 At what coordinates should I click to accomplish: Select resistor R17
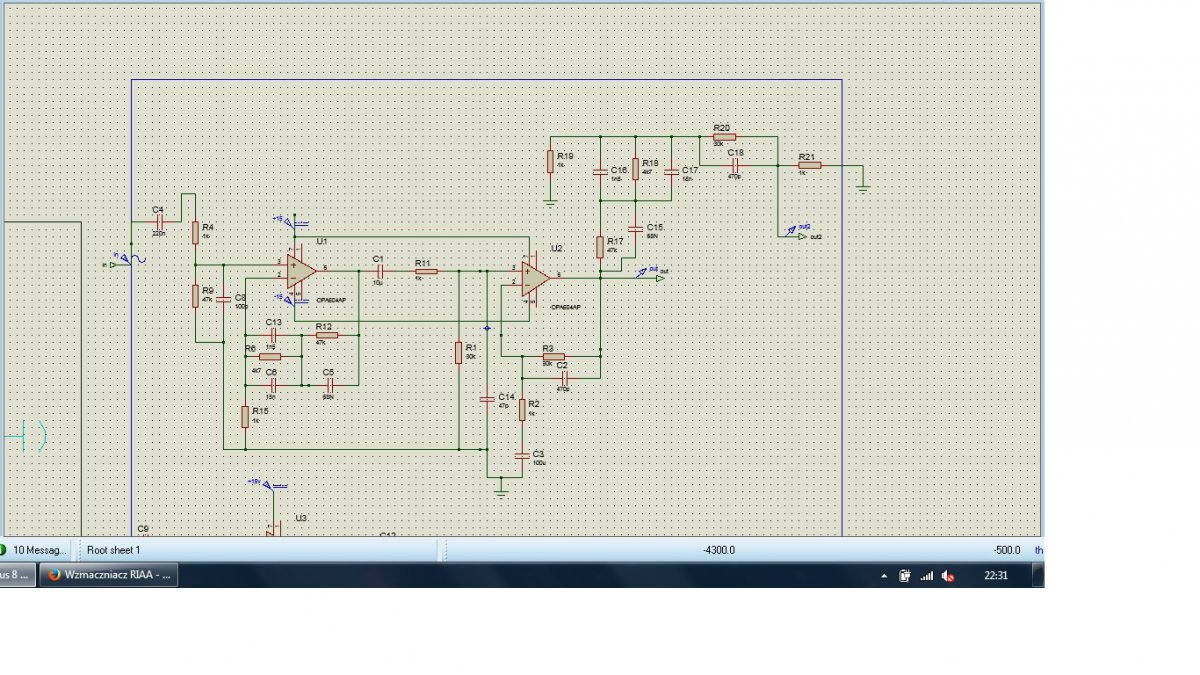(600, 246)
